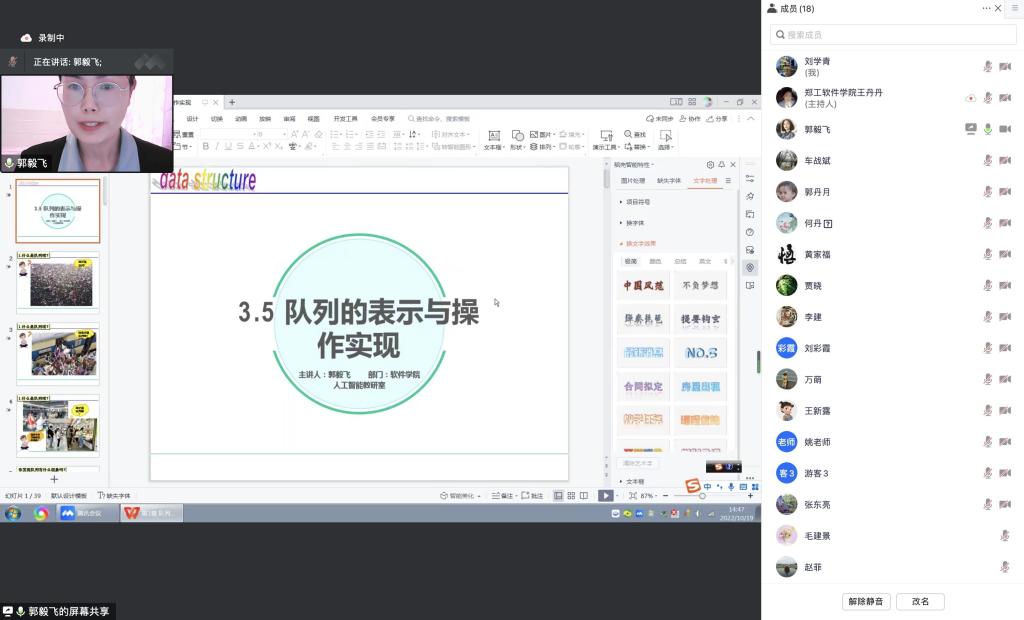1024x620 pixels.
Task: Open the 文本框 dropdown in ribbon
Action: coord(493,140)
